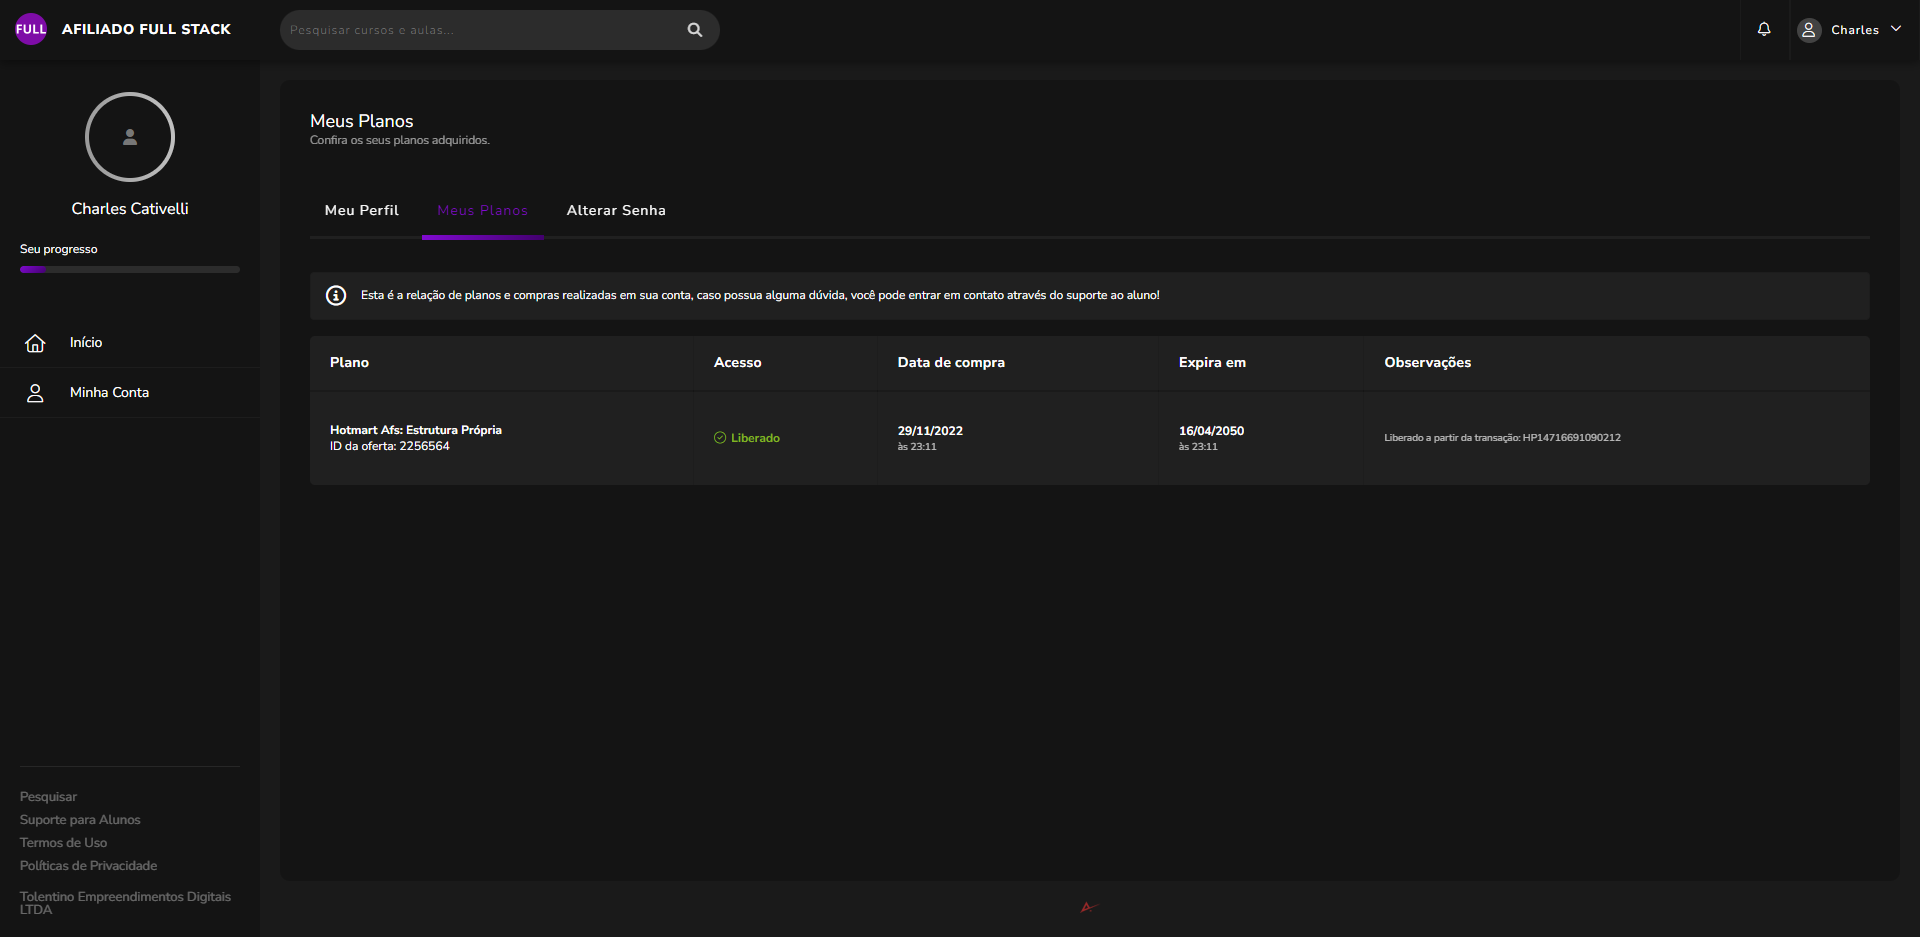Open the Termos de Uso link
The width and height of the screenshot is (1920, 937).
(x=63, y=843)
